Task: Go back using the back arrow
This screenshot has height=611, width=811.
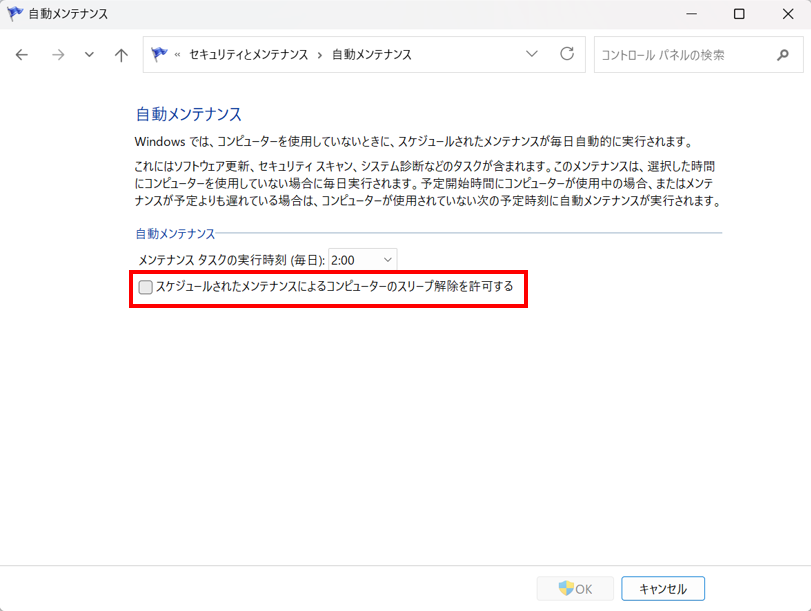Action: (x=22, y=55)
